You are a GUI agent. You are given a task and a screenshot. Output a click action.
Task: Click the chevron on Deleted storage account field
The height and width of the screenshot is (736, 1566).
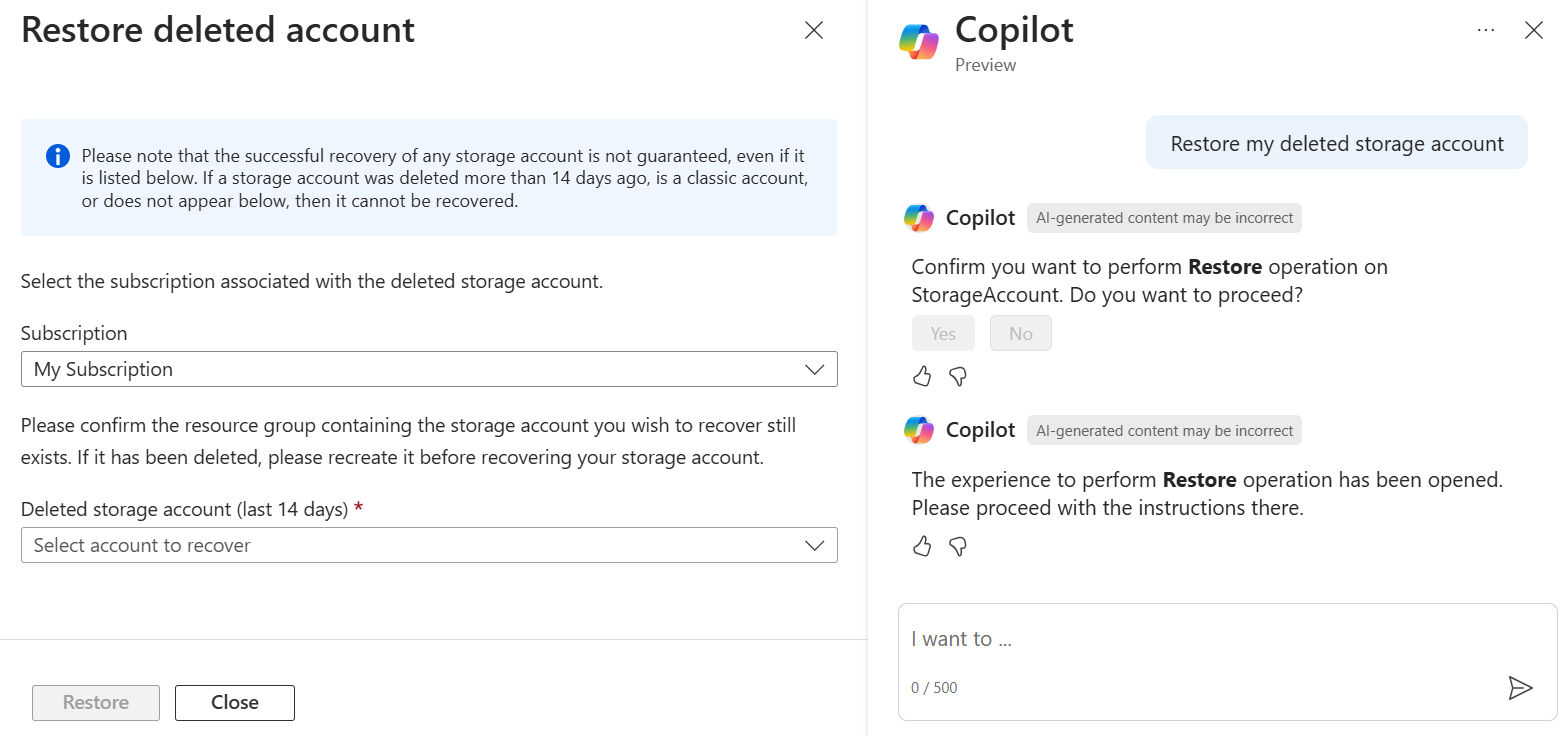(815, 545)
